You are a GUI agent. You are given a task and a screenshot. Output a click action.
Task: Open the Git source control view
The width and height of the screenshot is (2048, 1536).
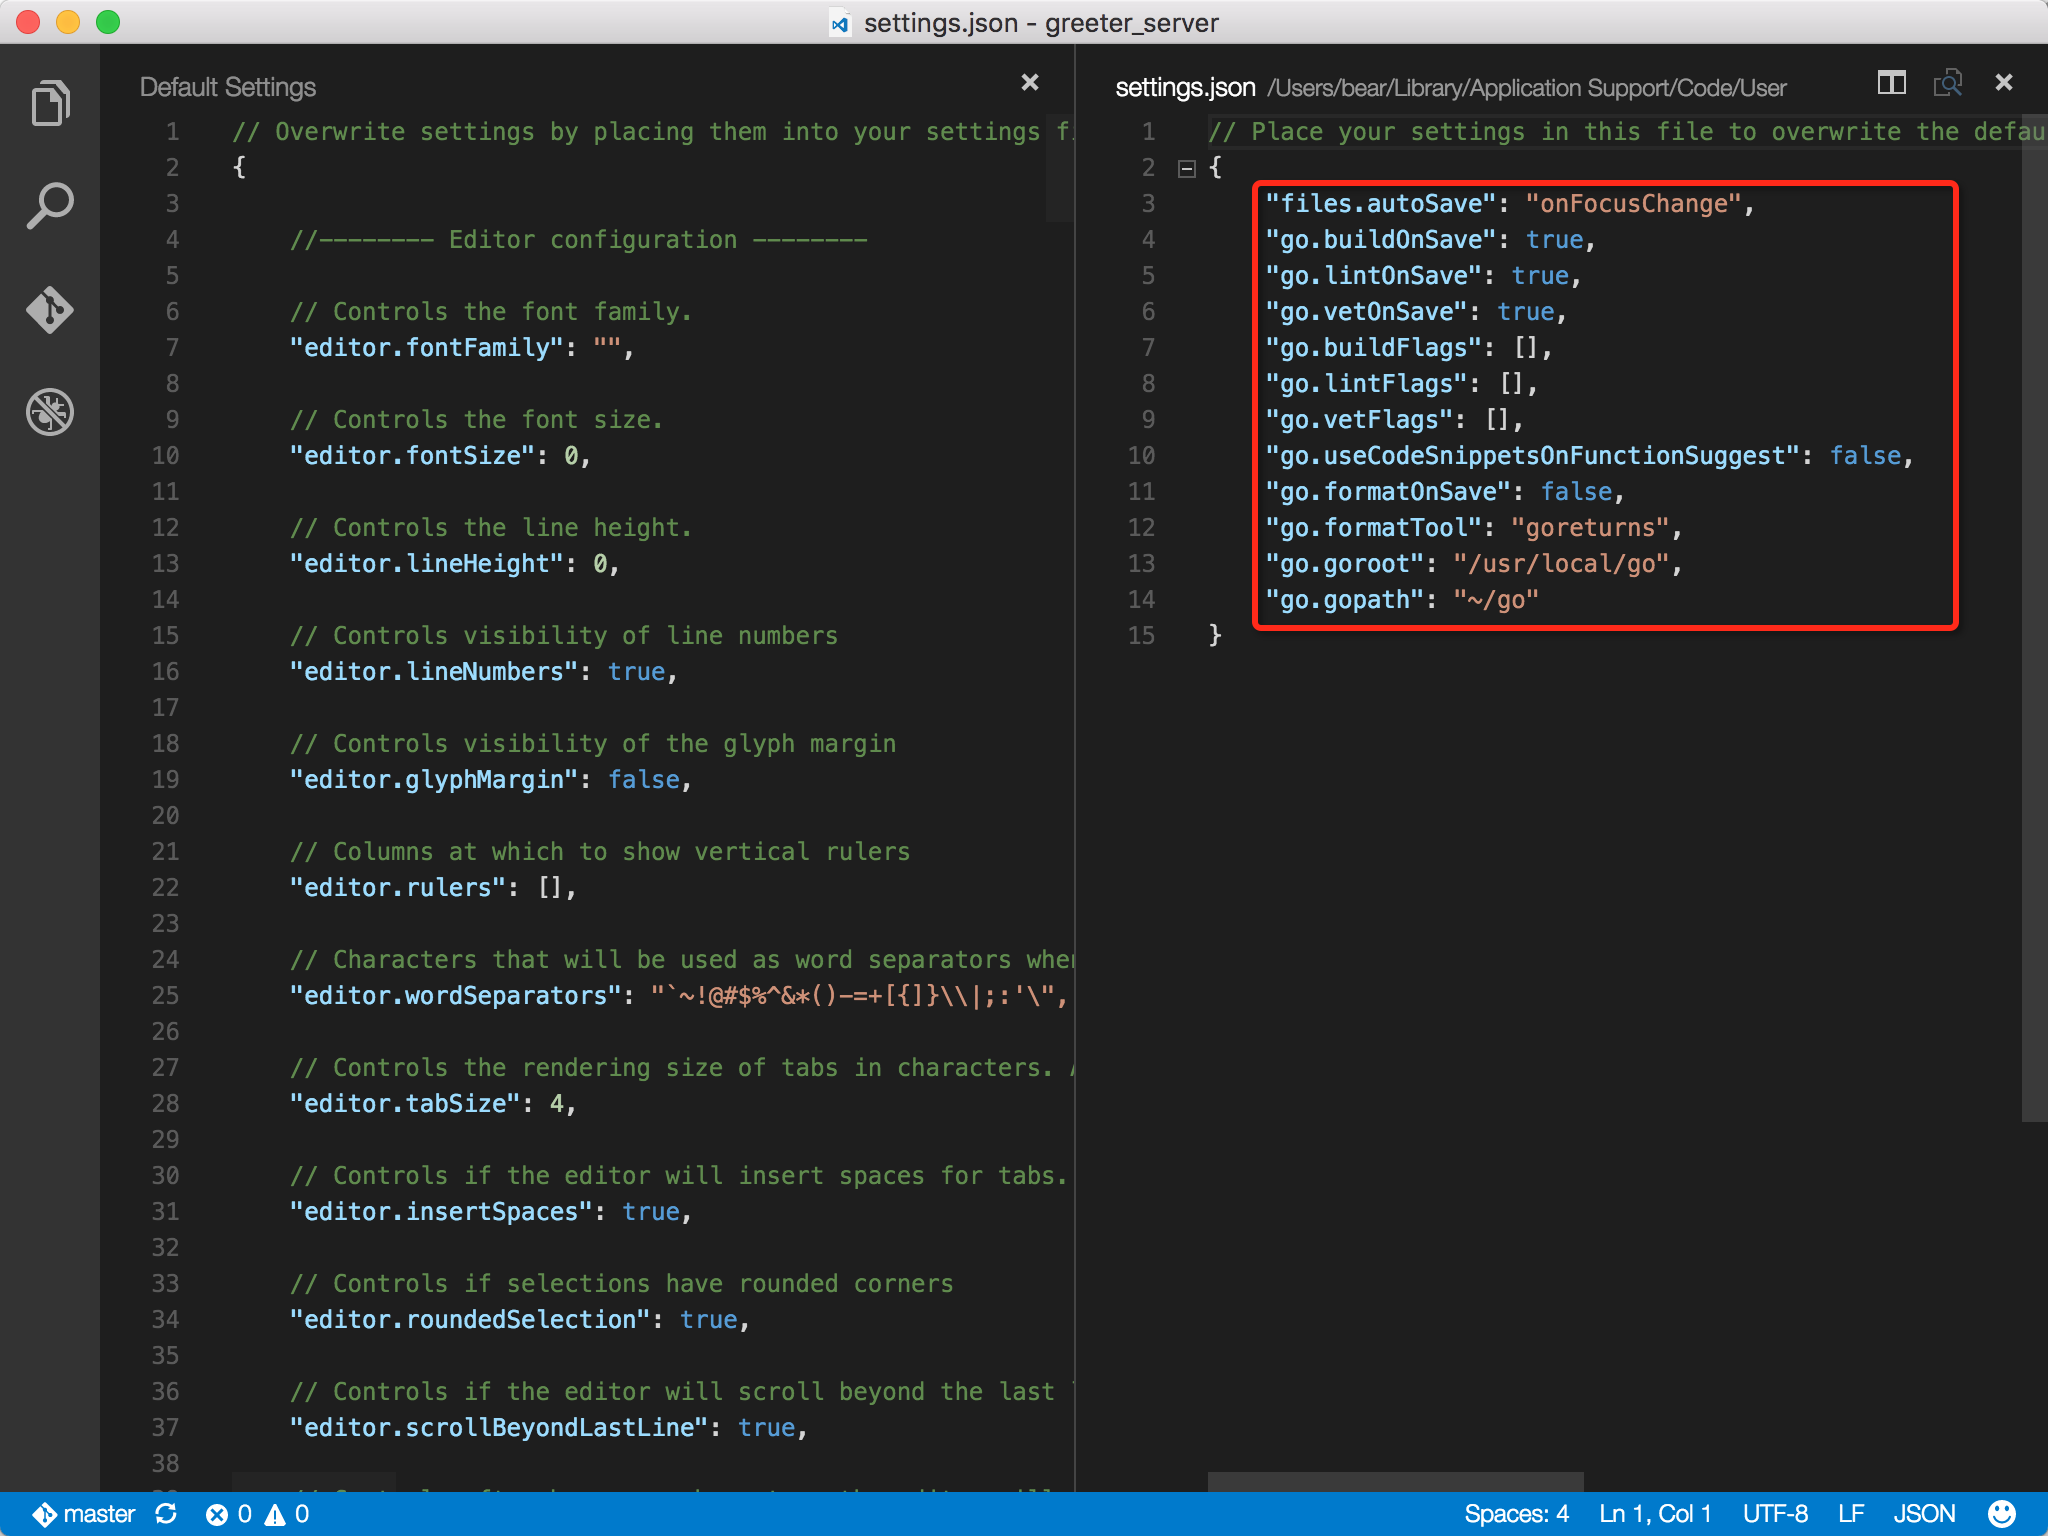[50, 309]
